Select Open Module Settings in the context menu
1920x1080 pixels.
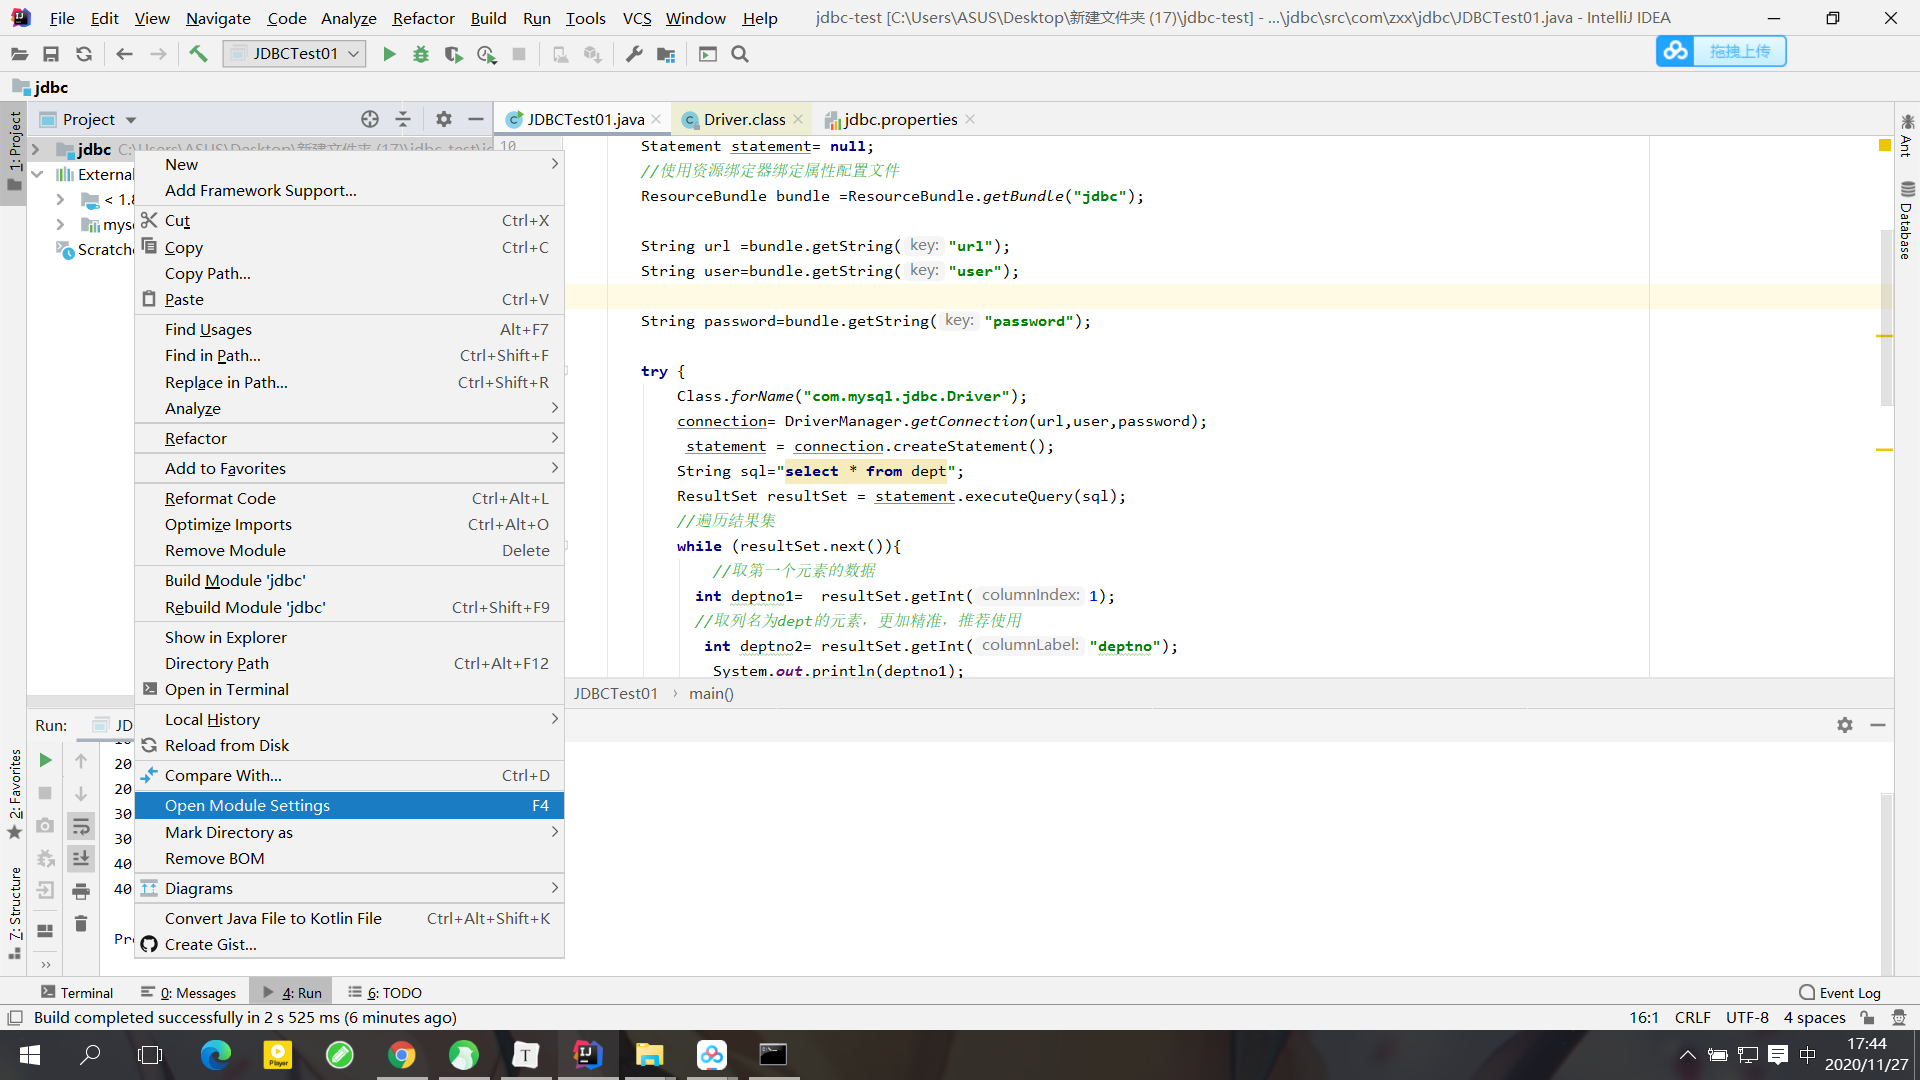tap(349, 805)
